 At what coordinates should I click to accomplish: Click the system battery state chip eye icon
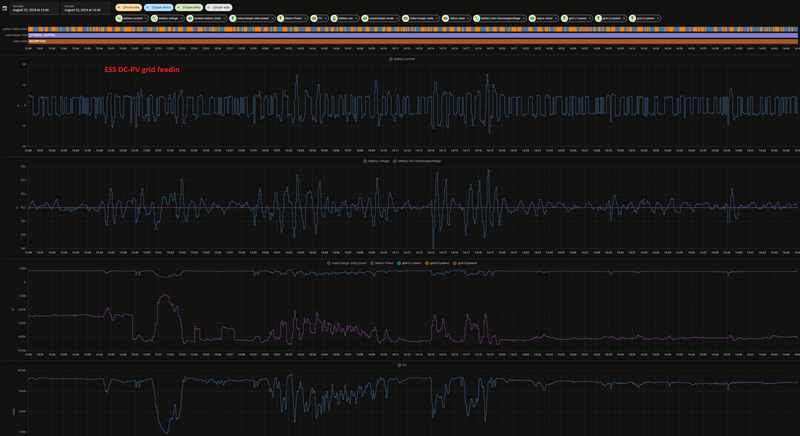[190, 18]
